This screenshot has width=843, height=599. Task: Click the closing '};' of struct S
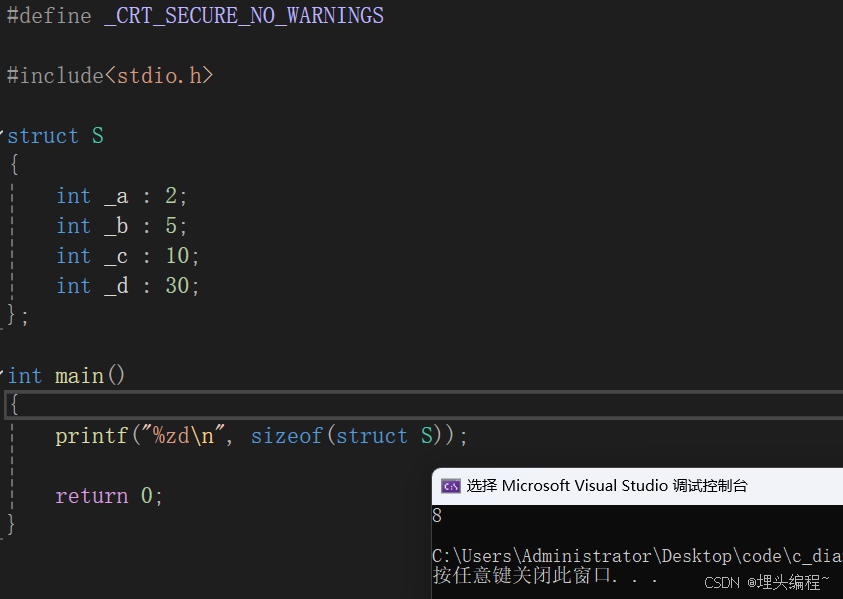tap(17, 315)
